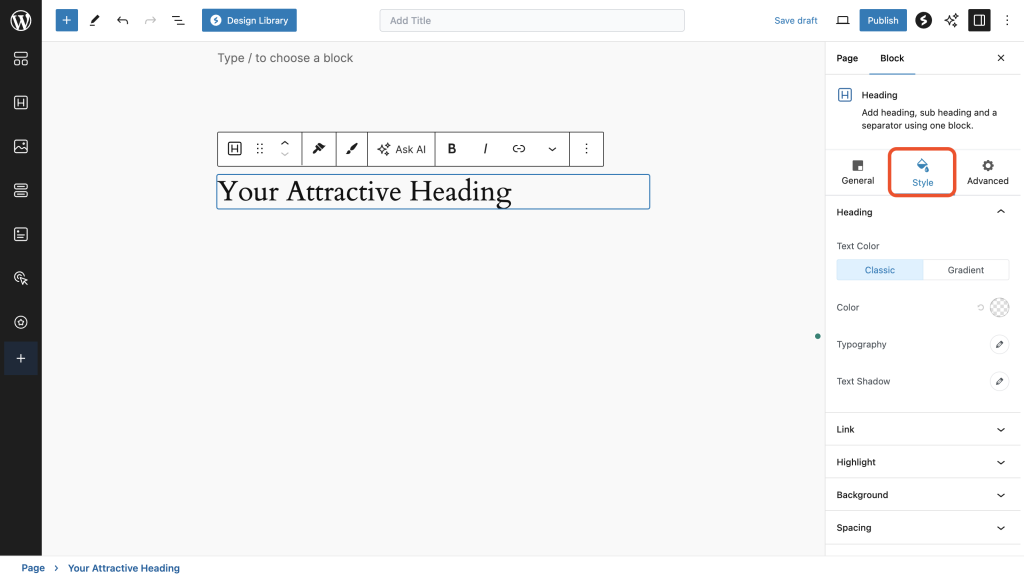The image size is (1024, 580).
Task: Click the paste style brush icon
Action: (x=351, y=149)
